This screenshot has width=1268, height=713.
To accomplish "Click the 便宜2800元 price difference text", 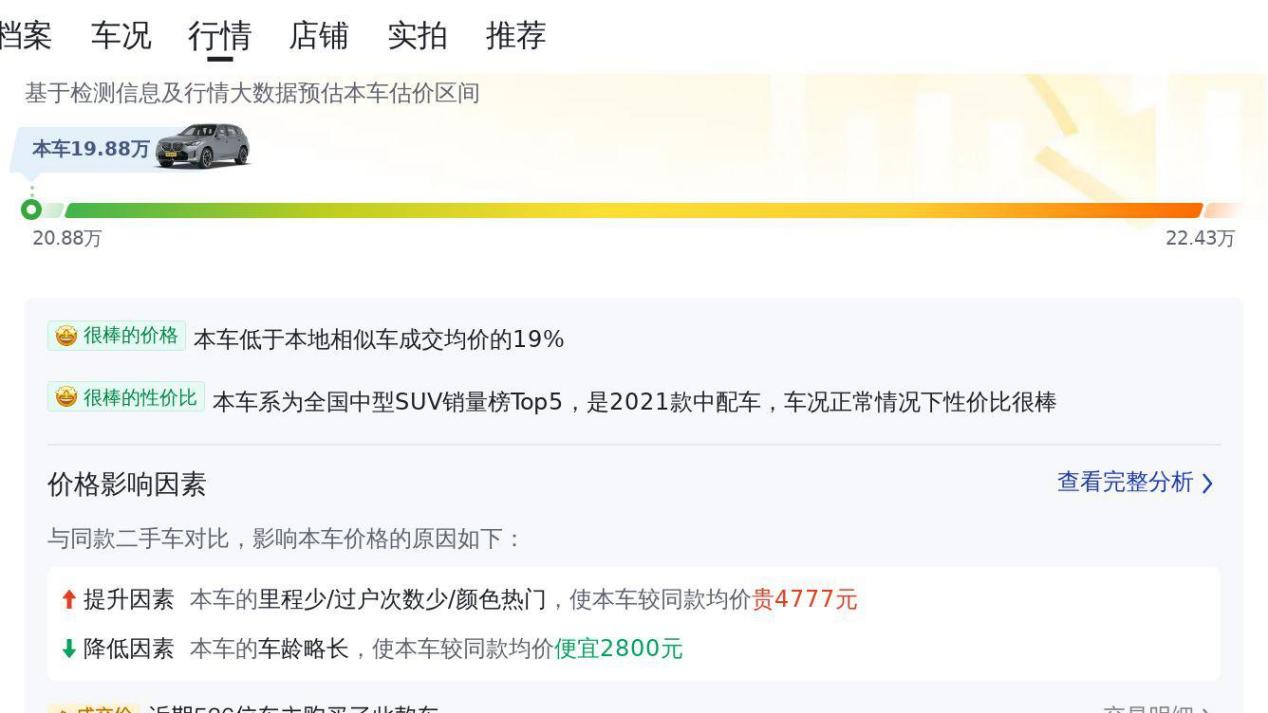I will pos(618,649).
